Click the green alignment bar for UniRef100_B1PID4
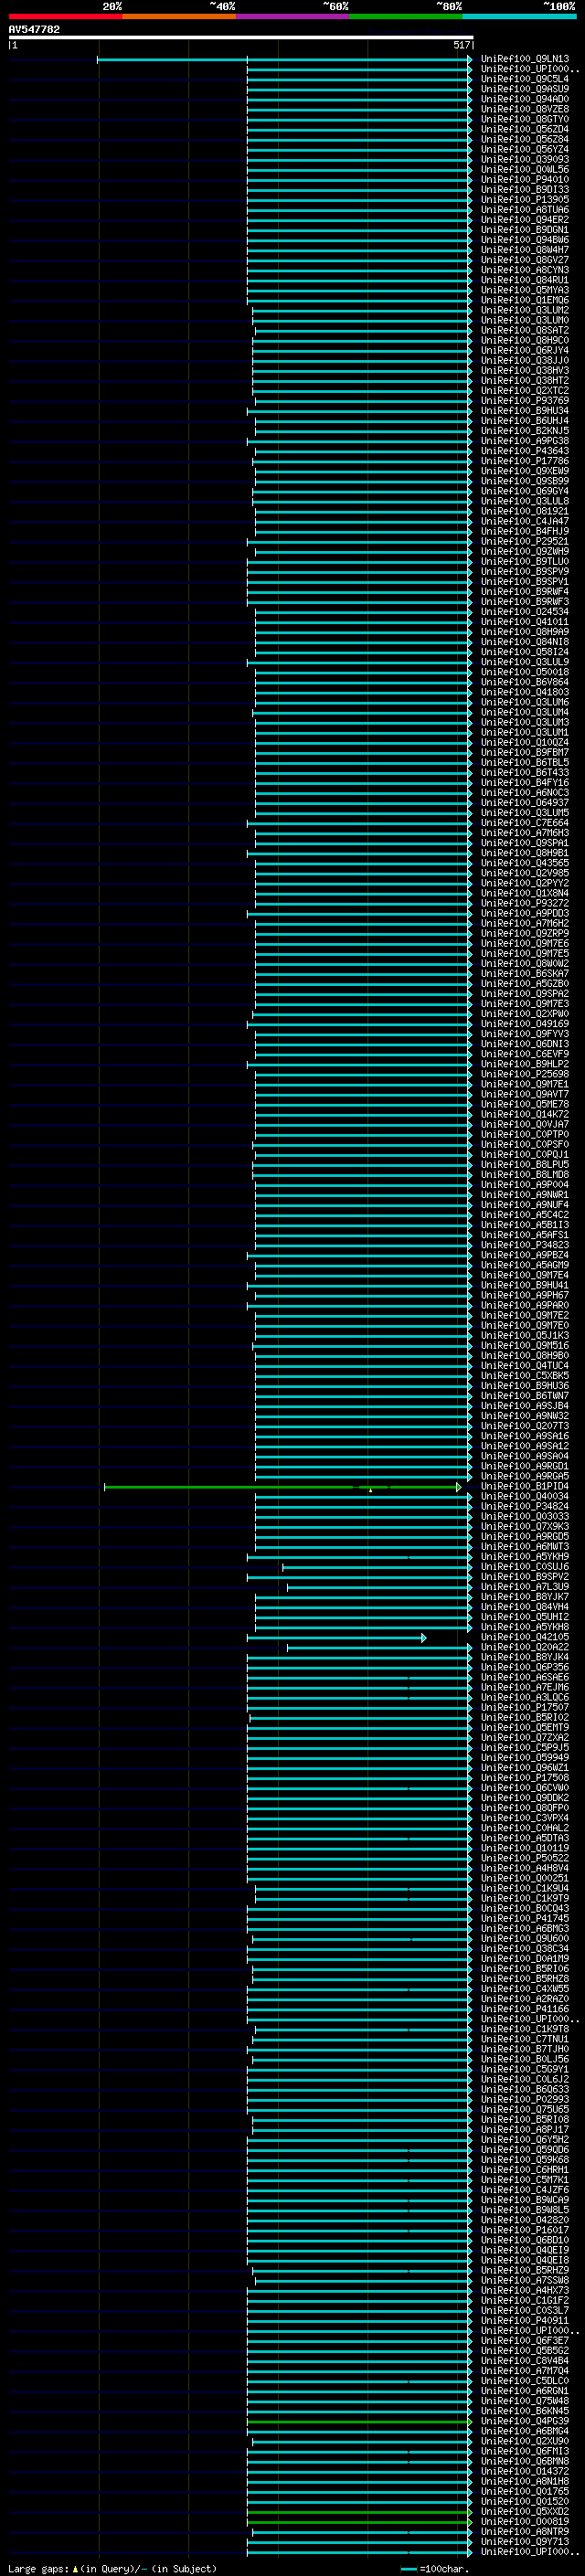Screen dimensions: 585x2576 pyautogui.click(x=283, y=1487)
